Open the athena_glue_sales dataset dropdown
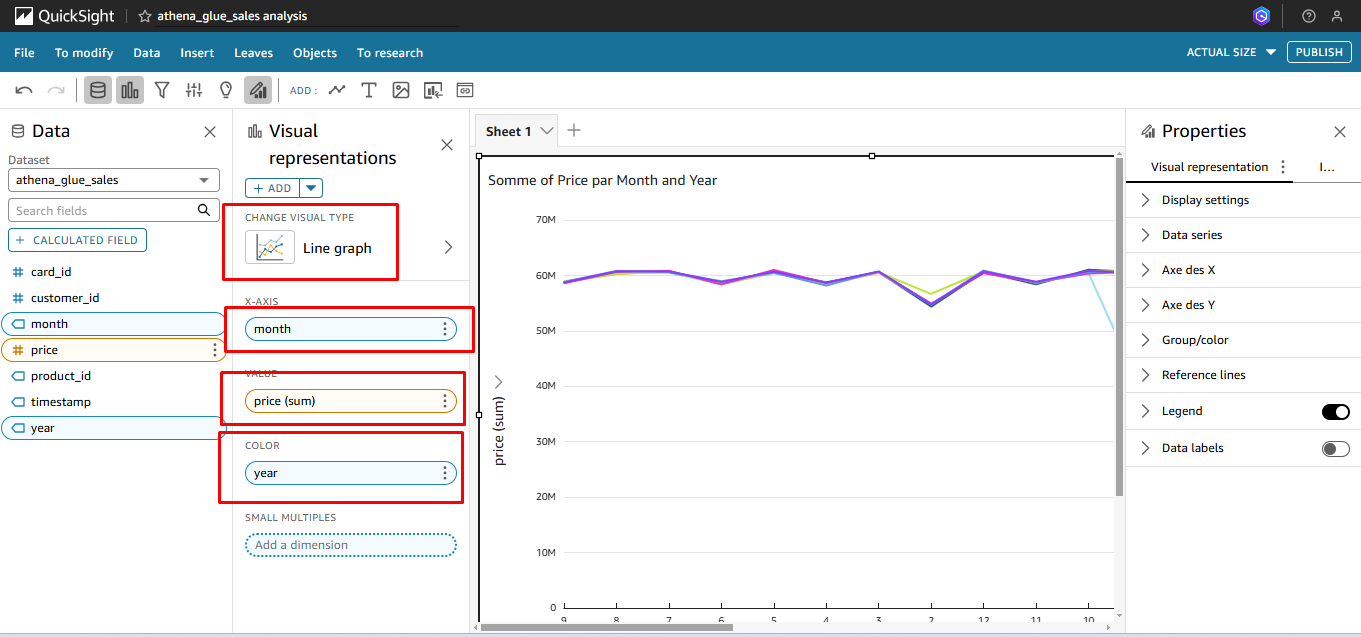 point(114,180)
